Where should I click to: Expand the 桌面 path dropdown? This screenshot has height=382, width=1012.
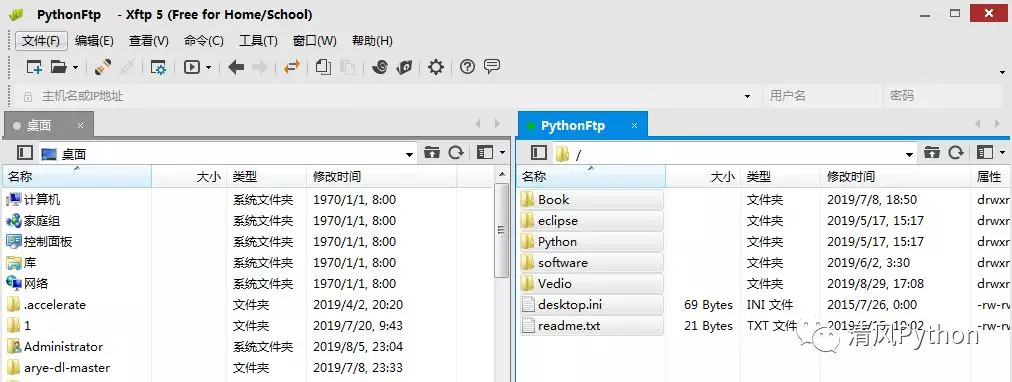[x=409, y=154]
